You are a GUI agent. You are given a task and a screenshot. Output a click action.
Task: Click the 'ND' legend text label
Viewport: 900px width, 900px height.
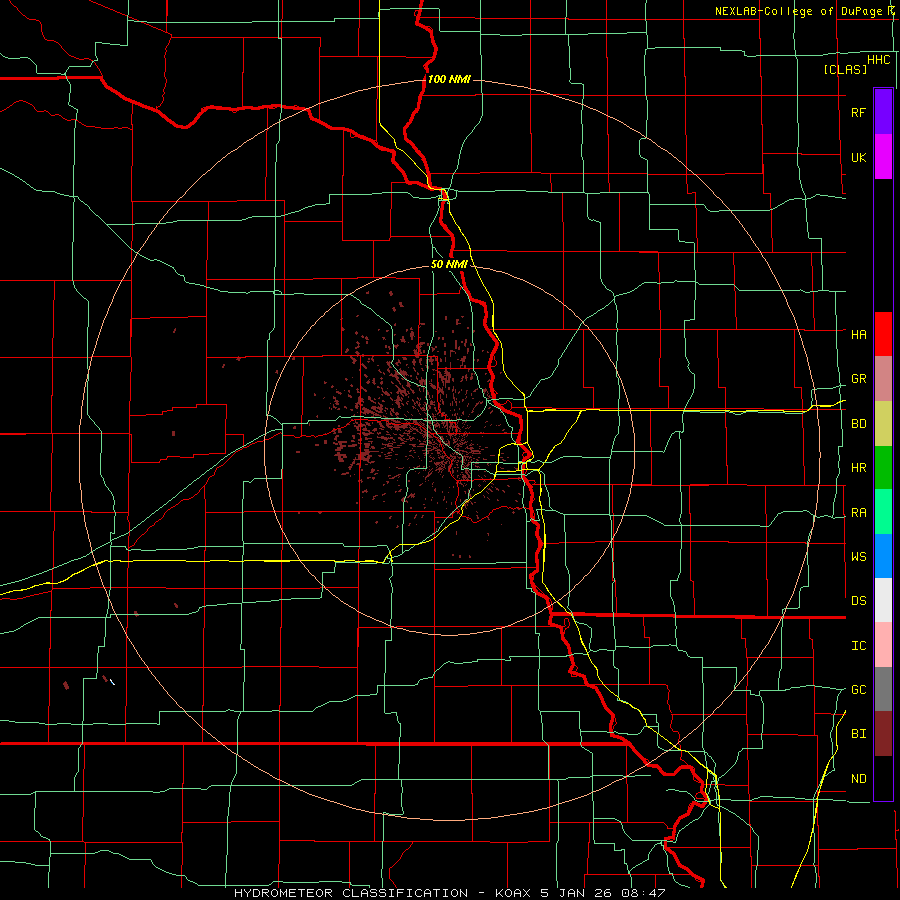click(859, 779)
